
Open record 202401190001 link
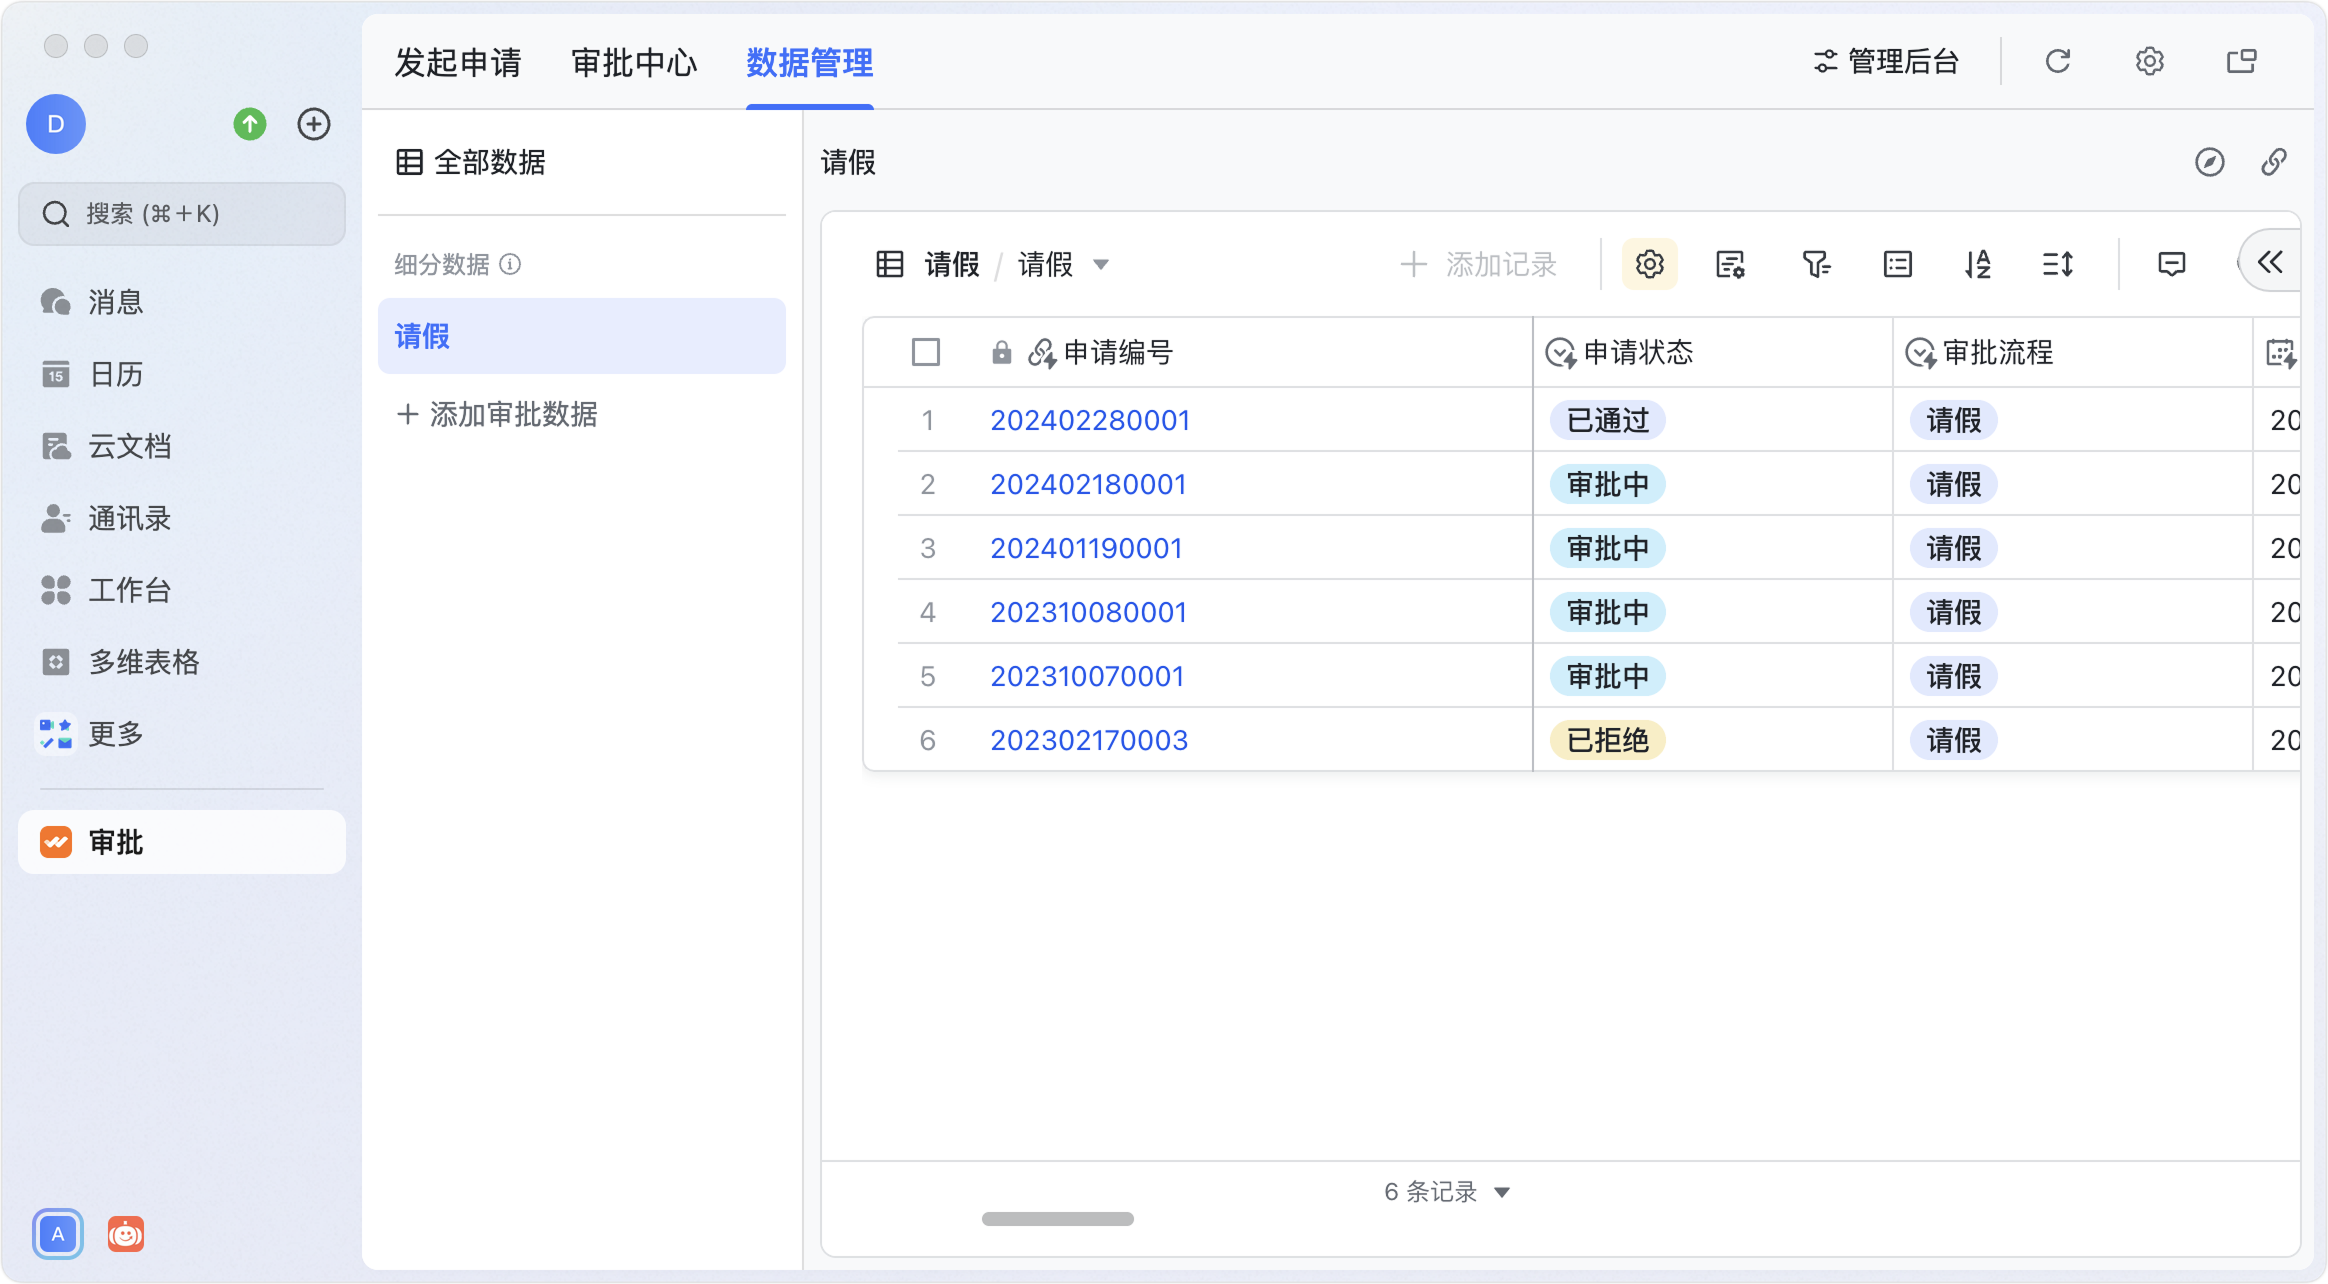[x=1086, y=548]
